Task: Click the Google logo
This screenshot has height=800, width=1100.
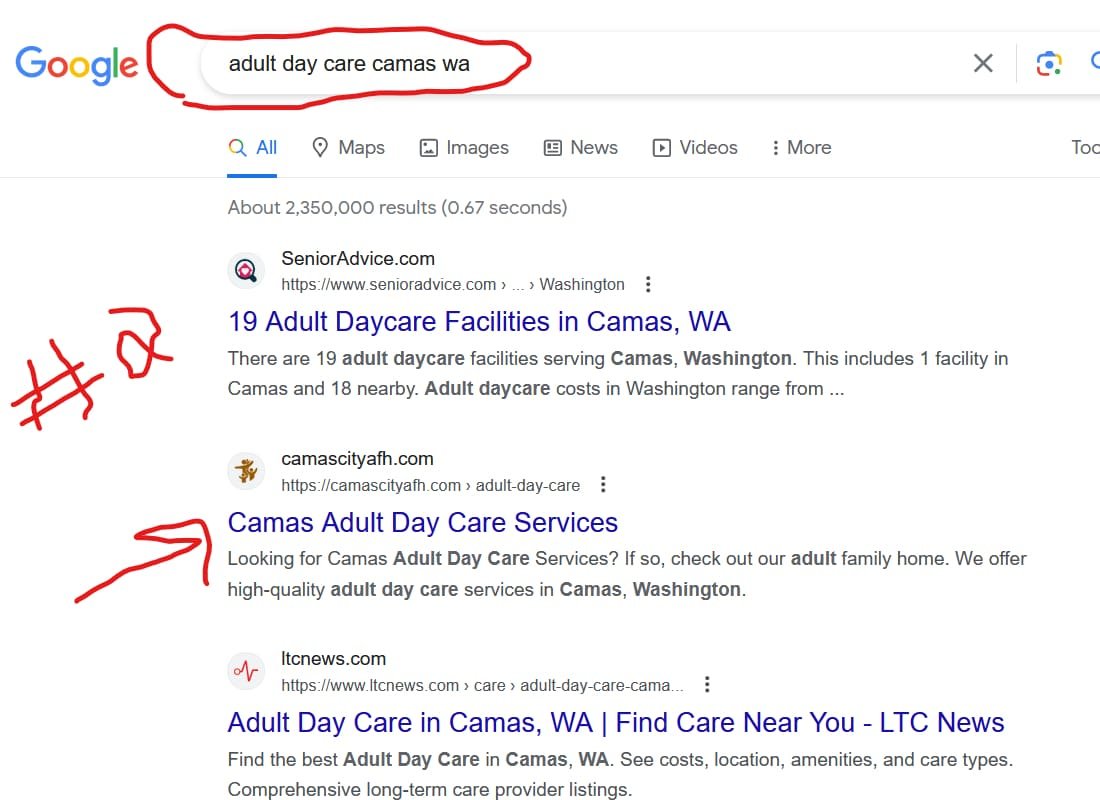Action: point(76,64)
